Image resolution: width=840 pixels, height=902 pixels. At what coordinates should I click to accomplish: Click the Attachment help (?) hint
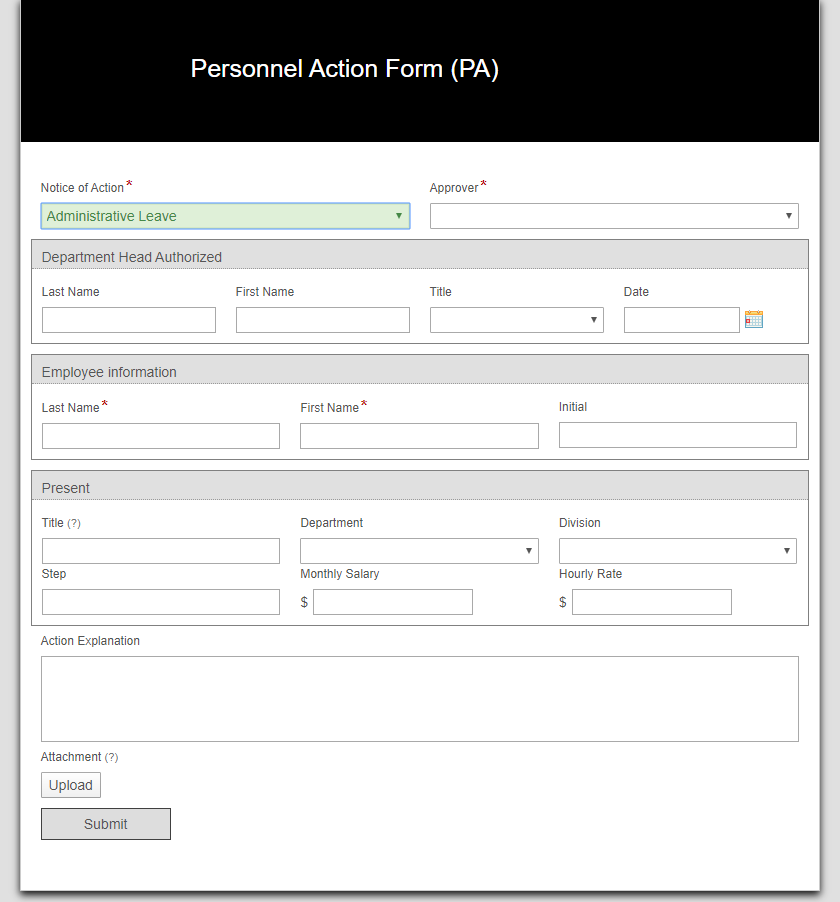pyautogui.click(x=111, y=757)
